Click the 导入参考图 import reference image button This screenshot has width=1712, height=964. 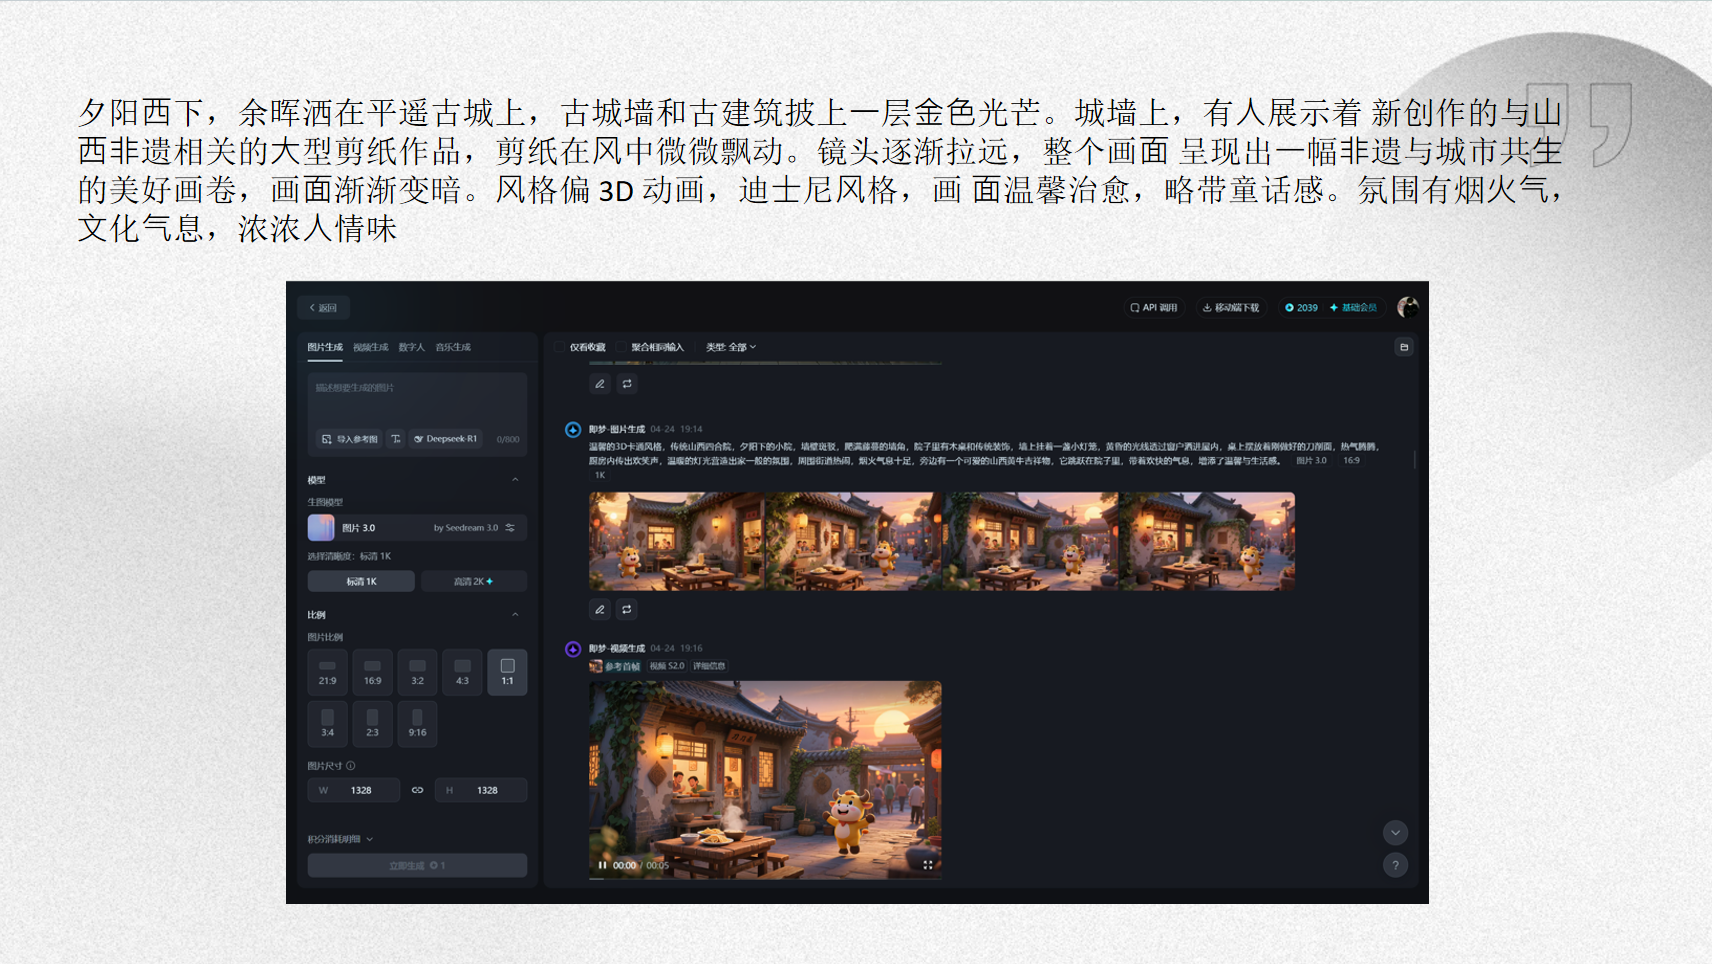pos(350,439)
